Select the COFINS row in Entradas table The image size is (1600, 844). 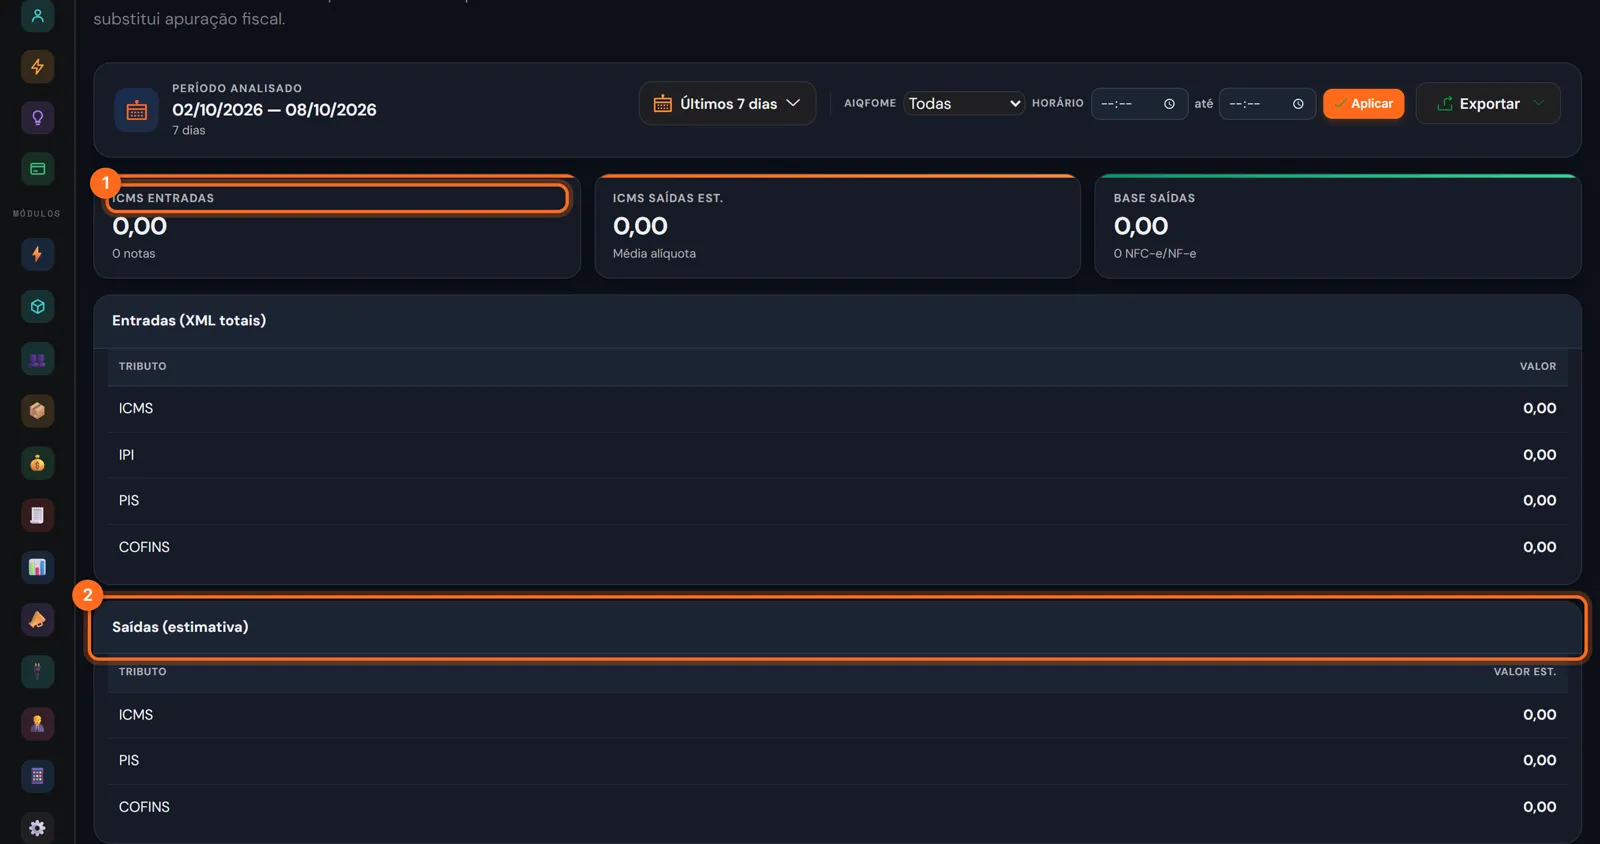838,548
